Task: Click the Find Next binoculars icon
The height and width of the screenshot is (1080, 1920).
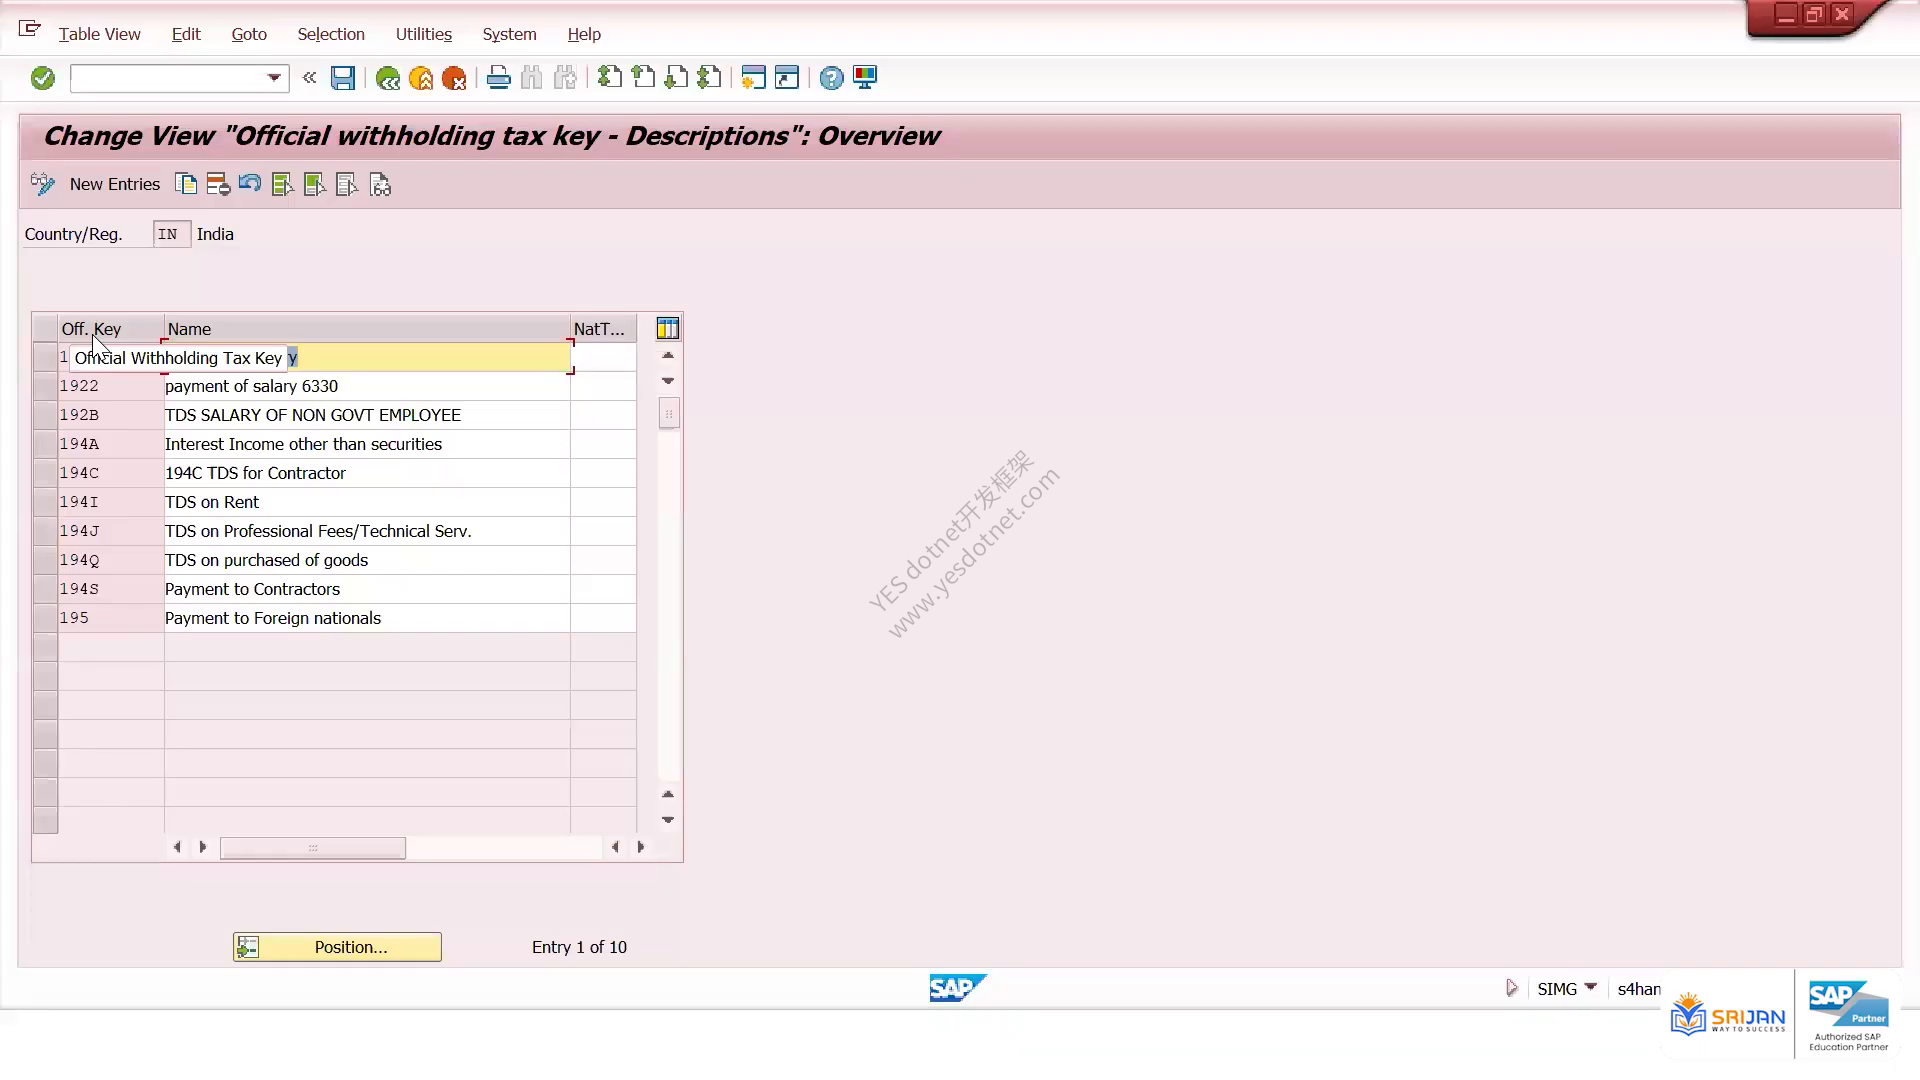Action: pos(565,78)
